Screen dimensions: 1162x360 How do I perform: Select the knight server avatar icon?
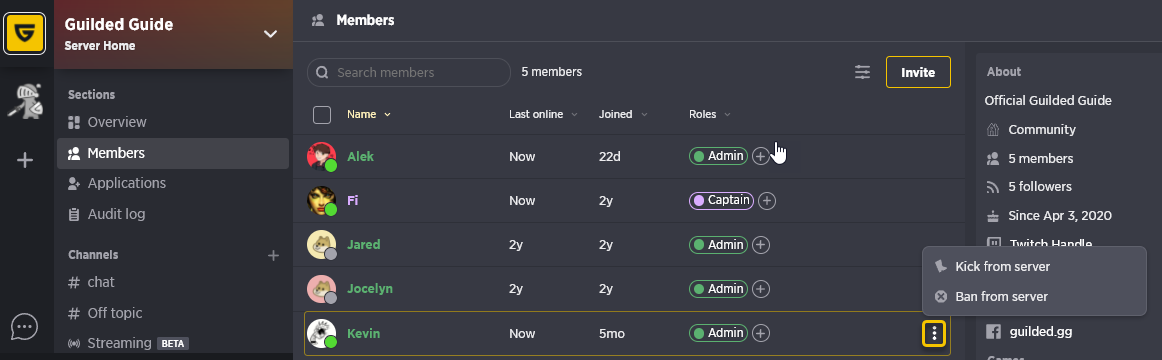pyautogui.click(x=25, y=100)
